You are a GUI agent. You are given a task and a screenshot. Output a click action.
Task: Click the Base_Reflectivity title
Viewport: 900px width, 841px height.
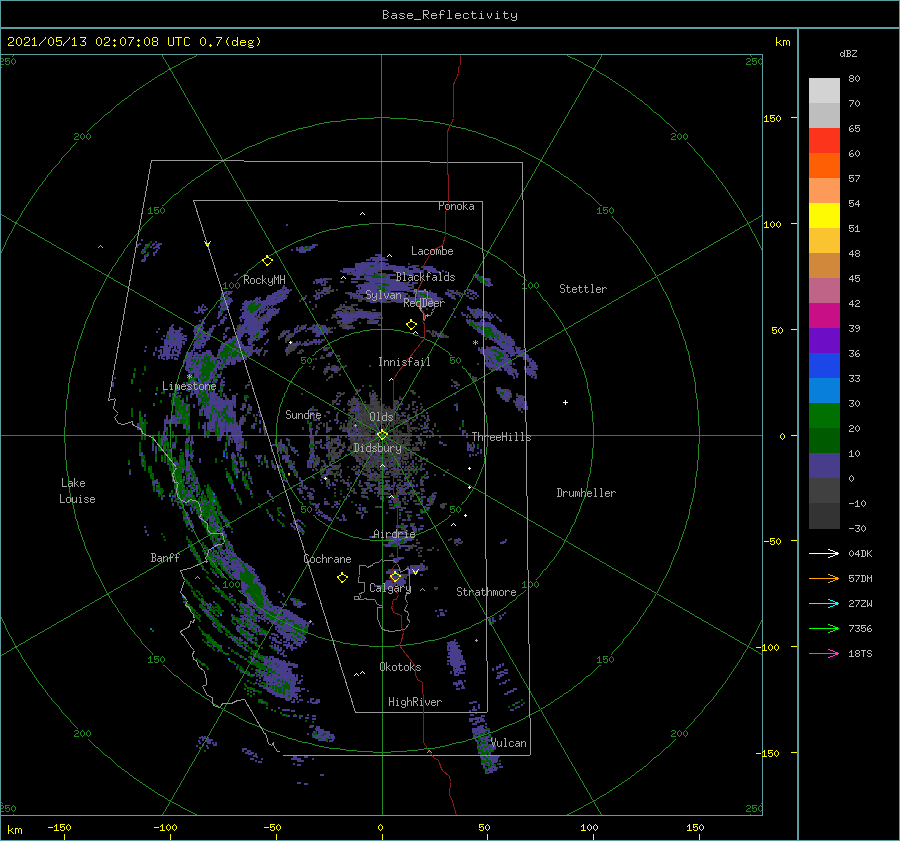tap(450, 15)
